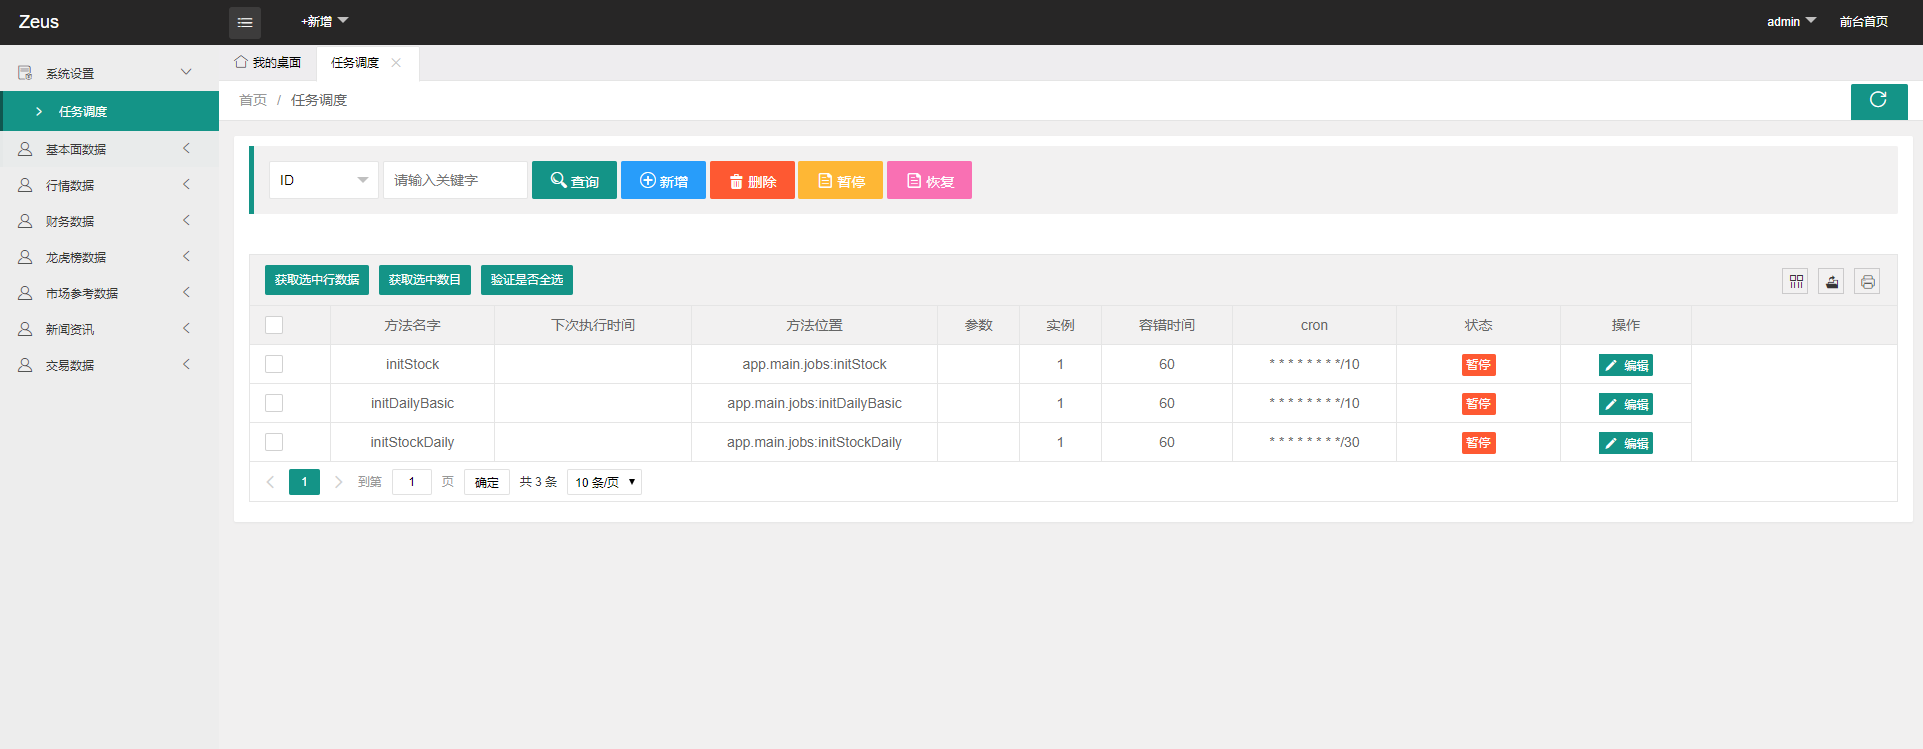This screenshot has height=749, width=1923.
Task: Expand the 龙虎榜数据 menu chevron
Action: [186, 256]
